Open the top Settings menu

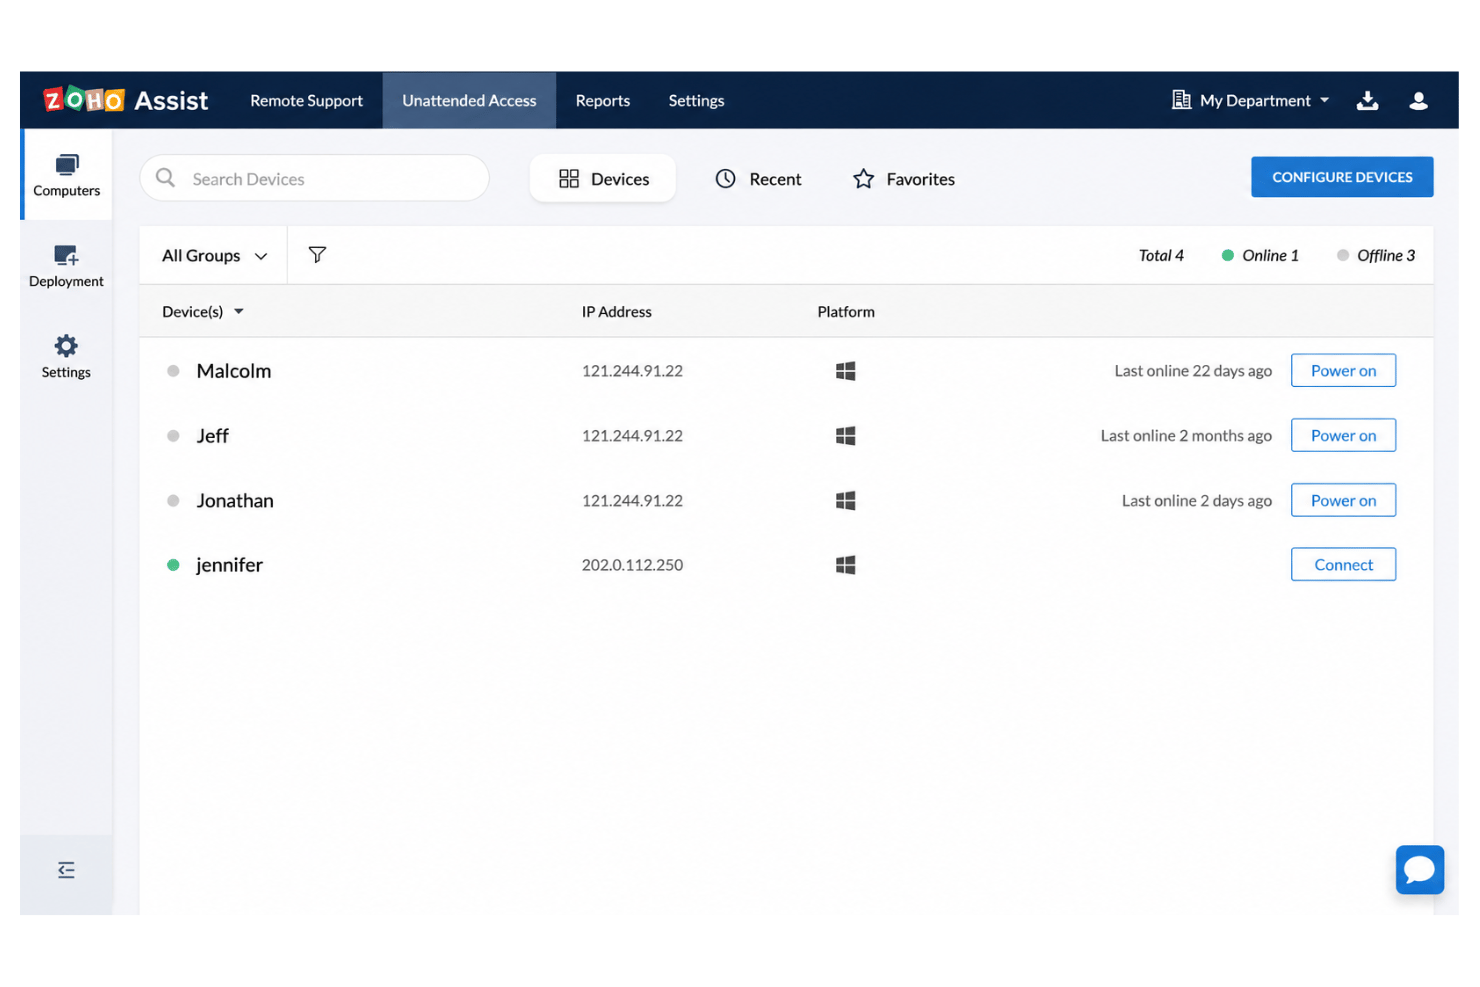[696, 100]
